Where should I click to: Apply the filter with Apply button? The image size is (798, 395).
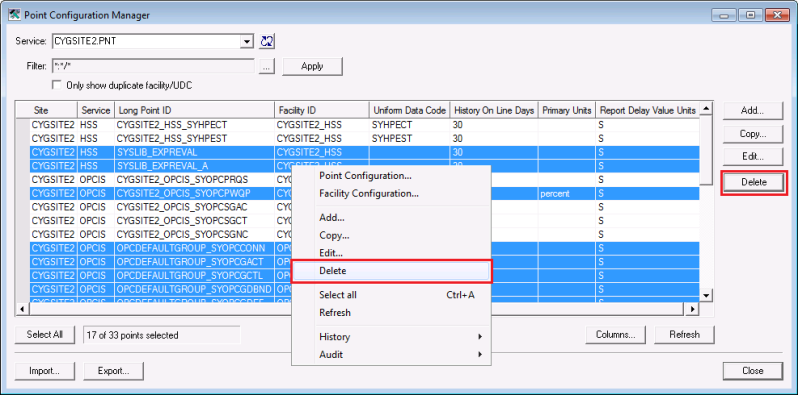(x=312, y=66)
